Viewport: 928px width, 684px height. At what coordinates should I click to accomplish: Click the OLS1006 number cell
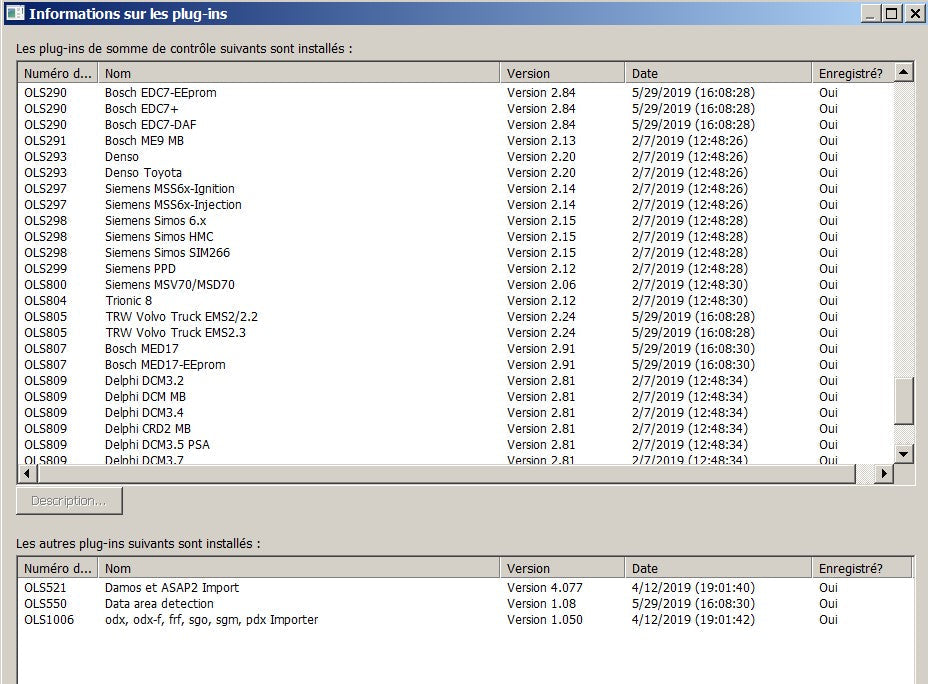(49, 620)
